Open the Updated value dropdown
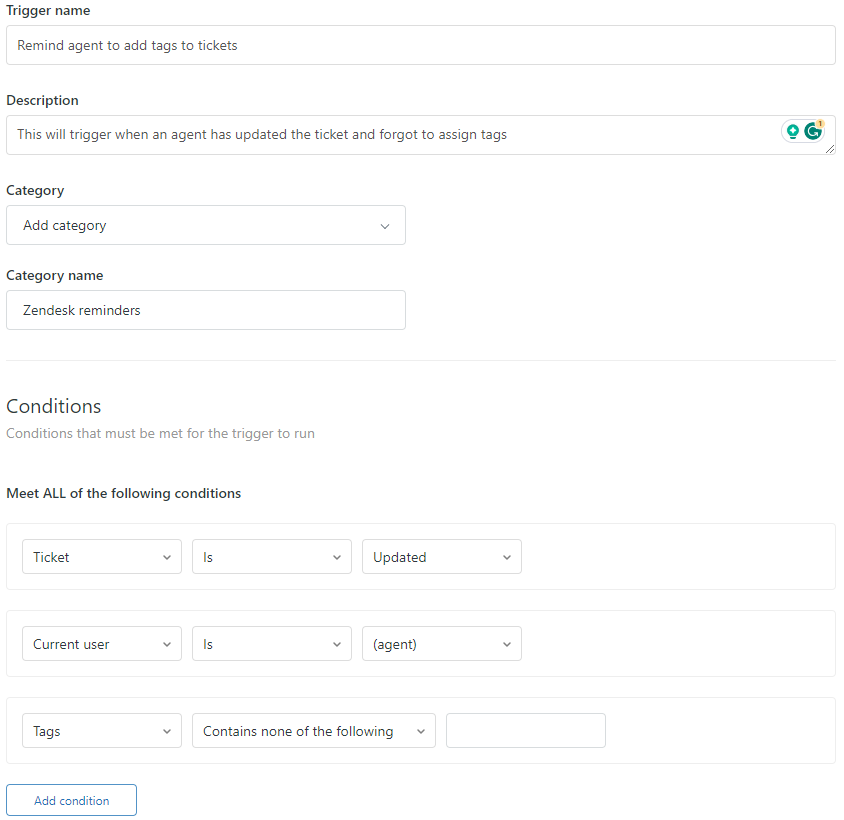This screenshot has height=820, width=844. 441,556
